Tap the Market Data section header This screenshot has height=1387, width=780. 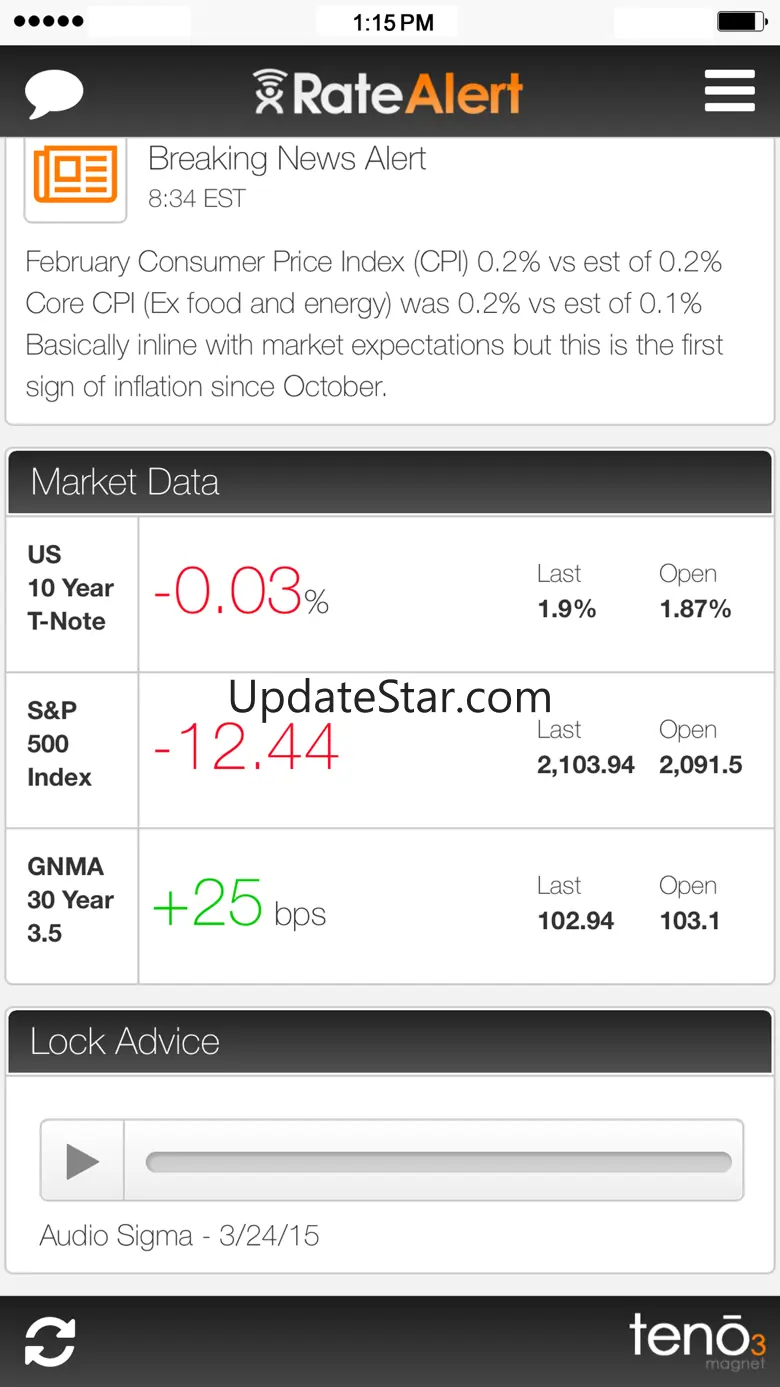coord(390,482)
